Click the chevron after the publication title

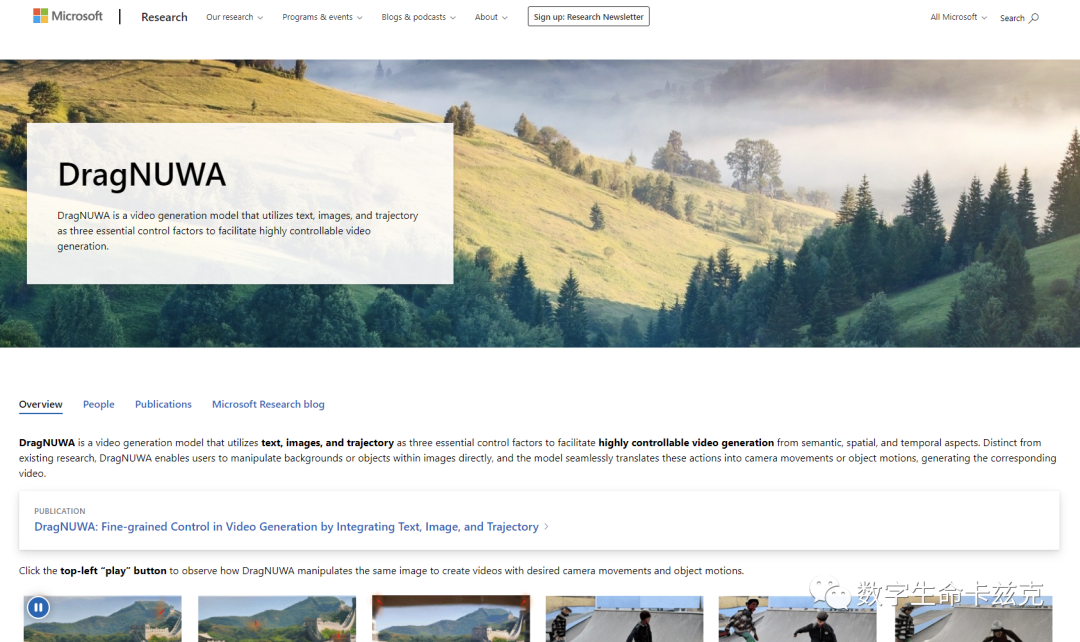(546, 526)
